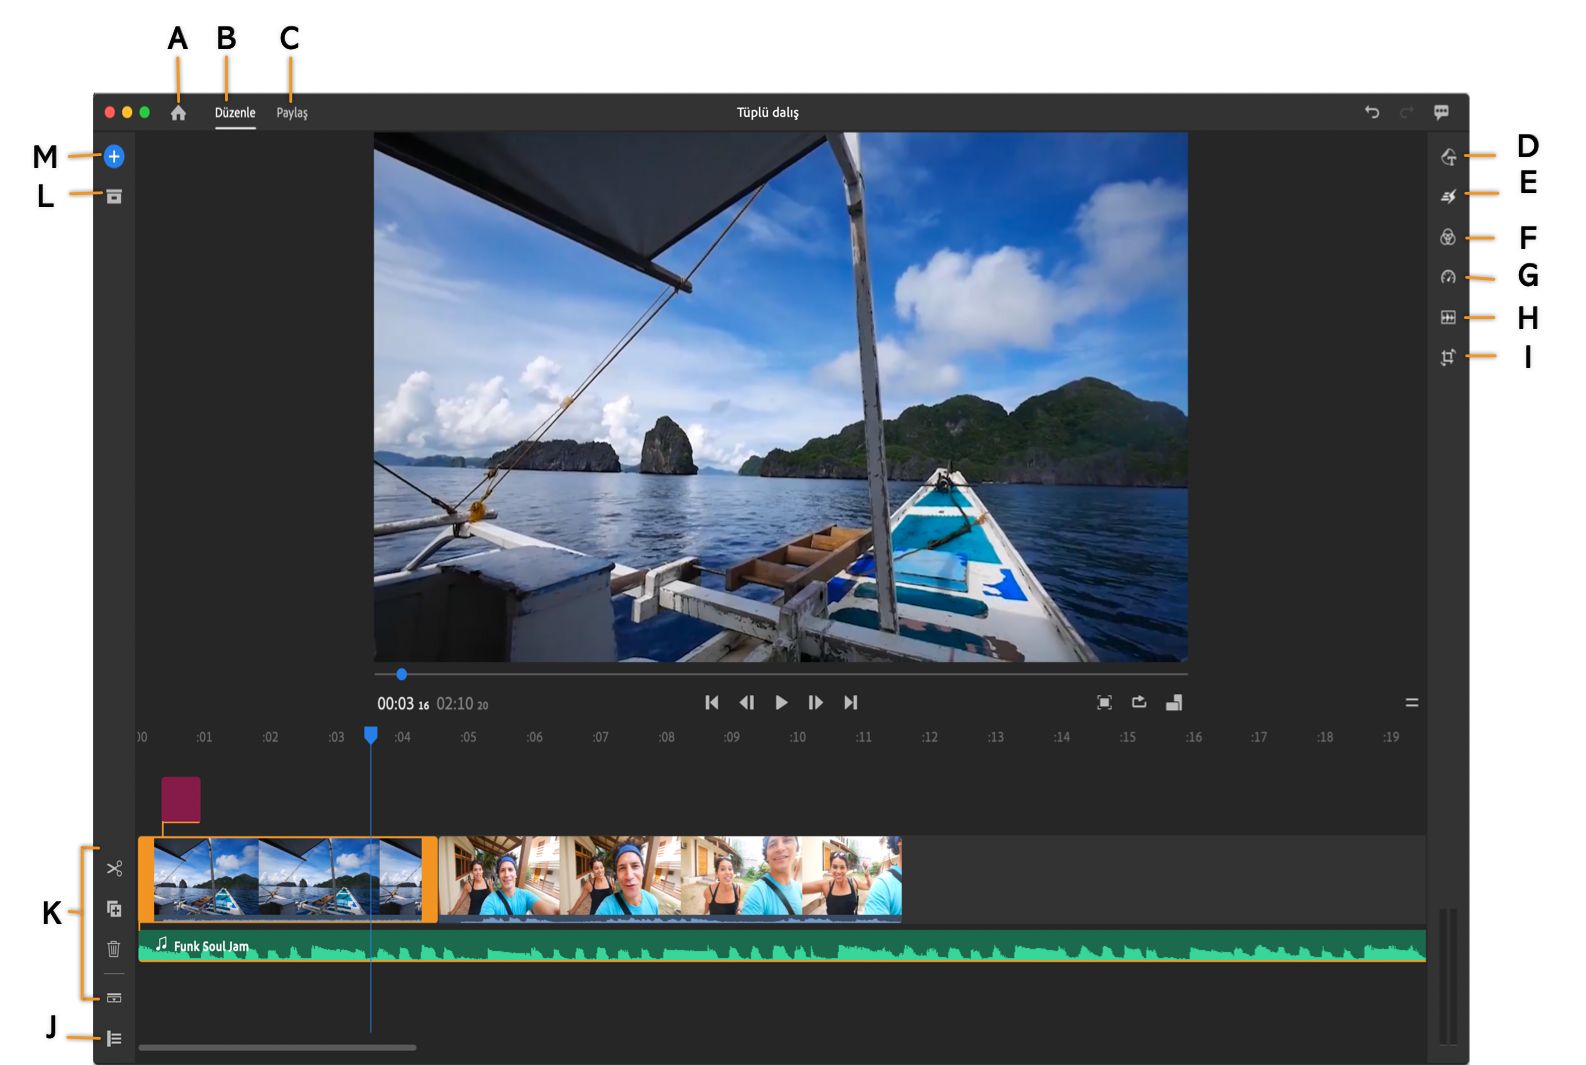The height and width of the screenshot is (1065, 1586).
Task: Toggle expanded audio tracks view
Action: pyautogui.click(x=114, y=998)
